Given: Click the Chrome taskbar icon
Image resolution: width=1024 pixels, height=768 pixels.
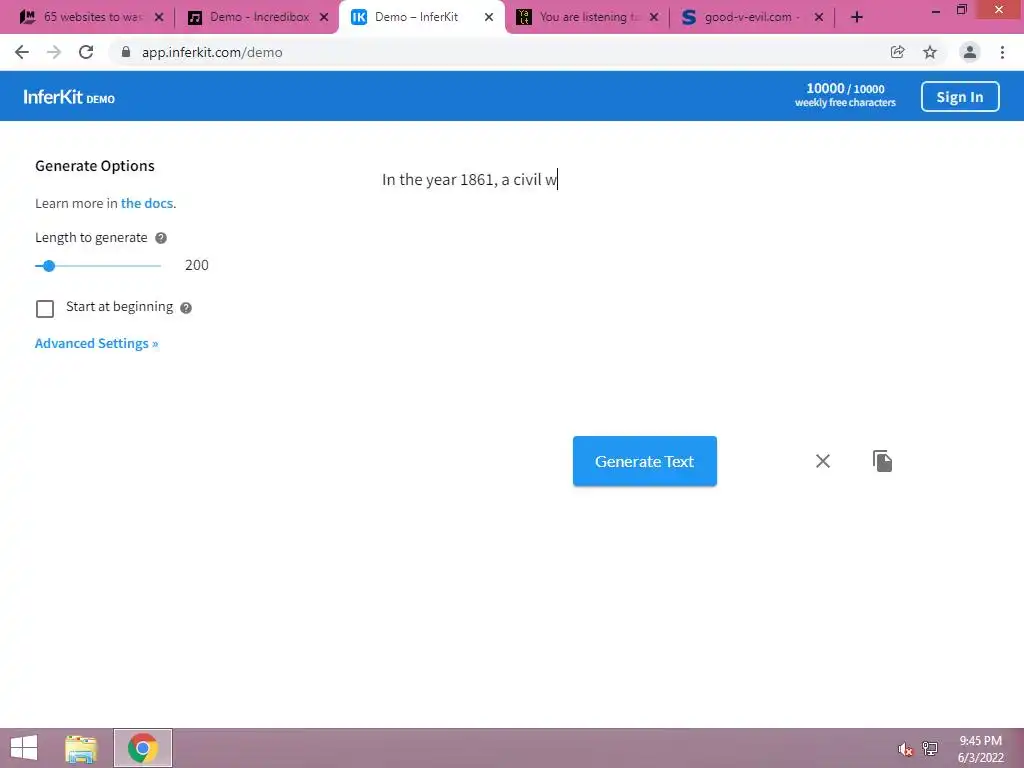Looking at the screenshot, I should pos(143,748).
